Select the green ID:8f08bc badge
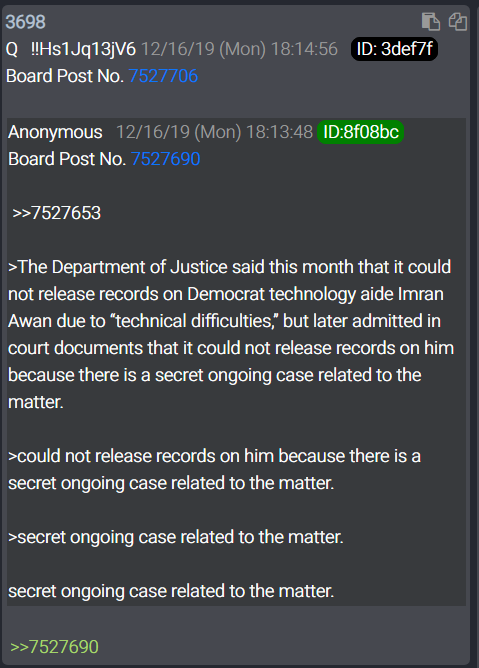479x668 pixels. click(x=361, y=132)
